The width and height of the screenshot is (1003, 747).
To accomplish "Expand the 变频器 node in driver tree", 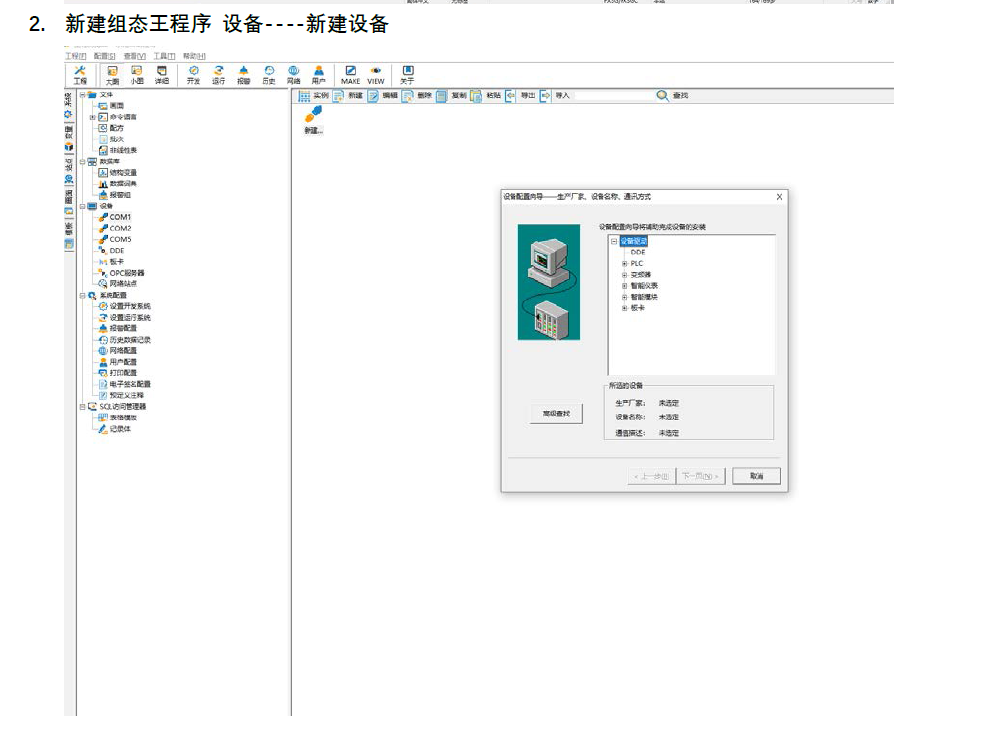I will point(625,274).
